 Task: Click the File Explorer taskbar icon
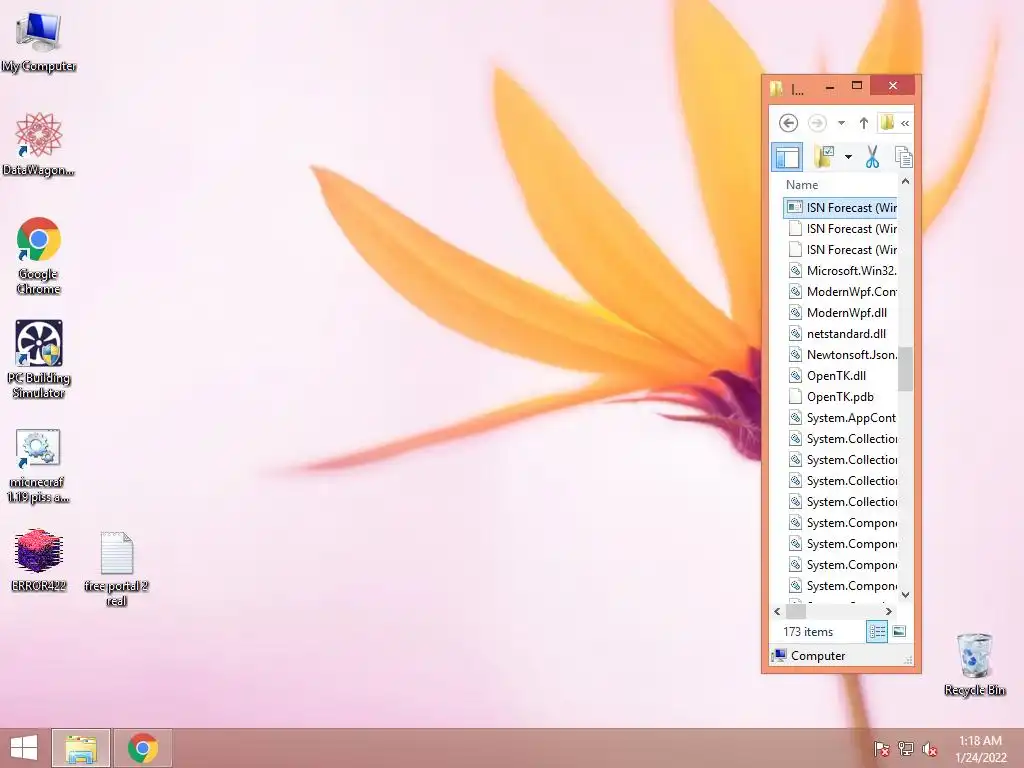pos(81,748)
